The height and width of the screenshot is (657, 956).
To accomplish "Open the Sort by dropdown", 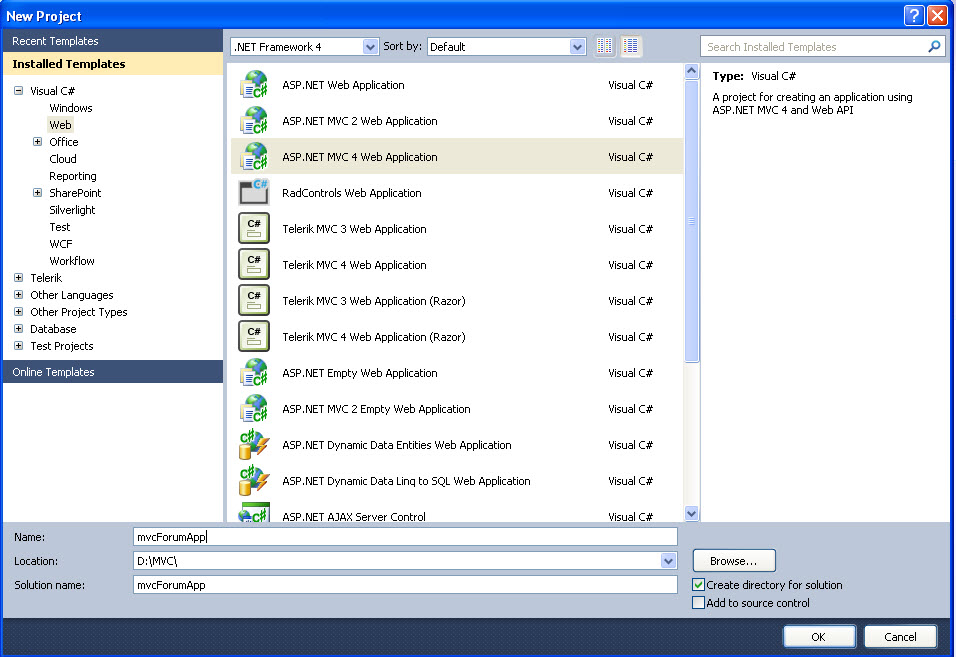I will pyautogui.click(x=577, y=46).
